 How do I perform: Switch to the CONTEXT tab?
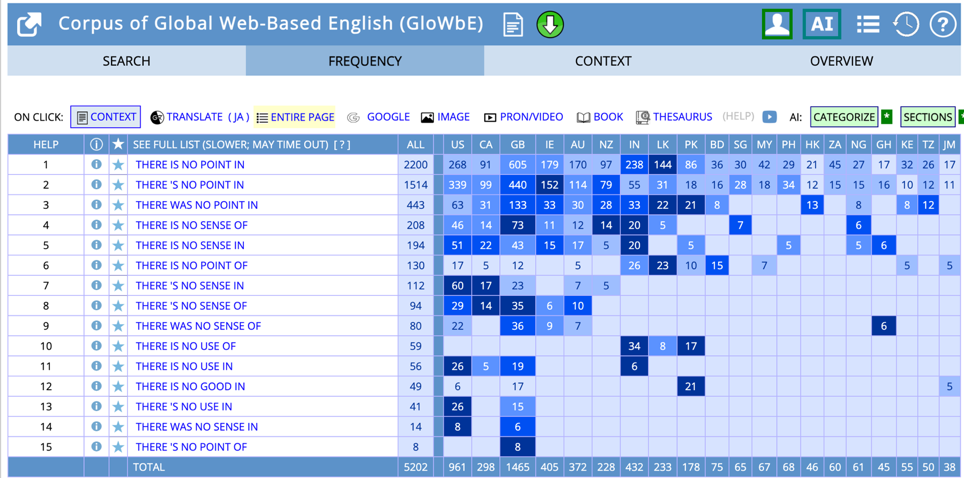(603, 61)
